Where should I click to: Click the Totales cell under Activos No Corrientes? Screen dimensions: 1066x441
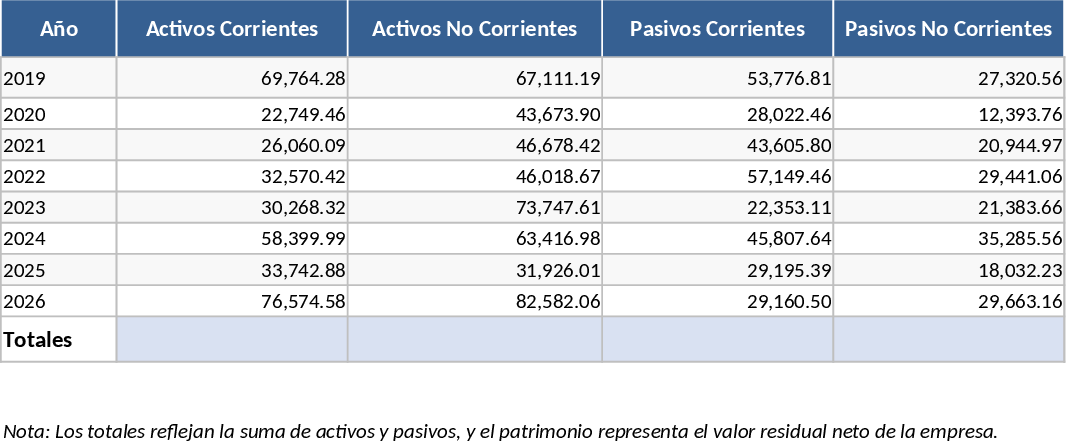click(474, 340)
